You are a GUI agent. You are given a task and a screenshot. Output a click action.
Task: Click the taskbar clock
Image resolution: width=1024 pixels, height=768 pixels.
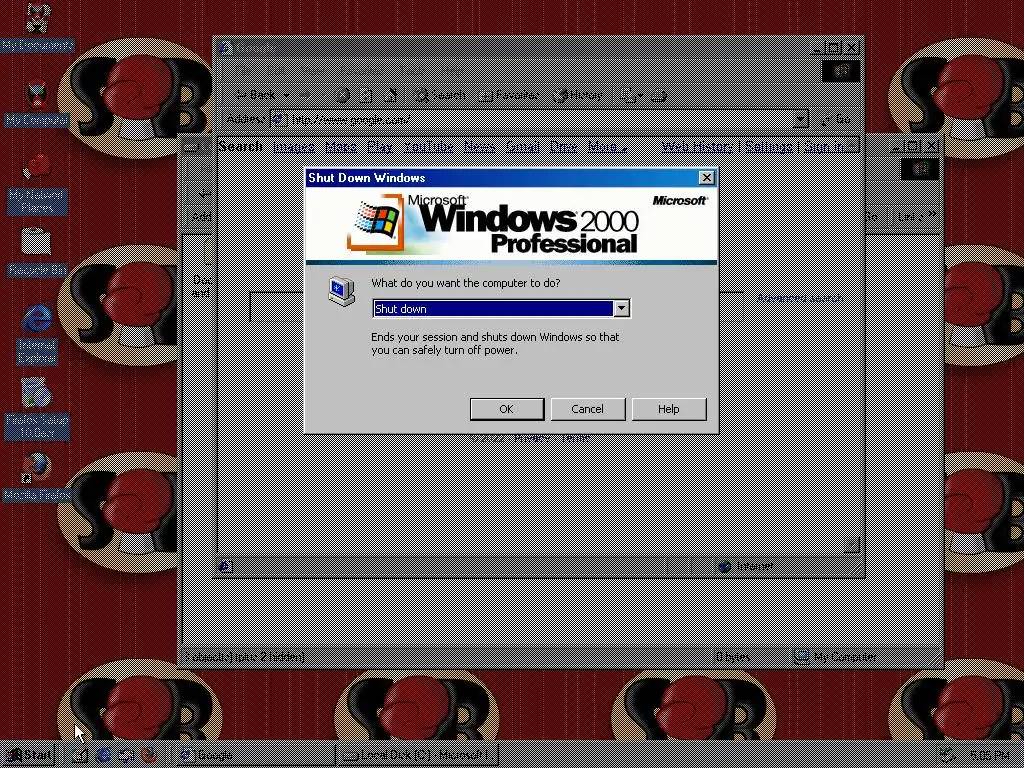click(x=990, y=756)
